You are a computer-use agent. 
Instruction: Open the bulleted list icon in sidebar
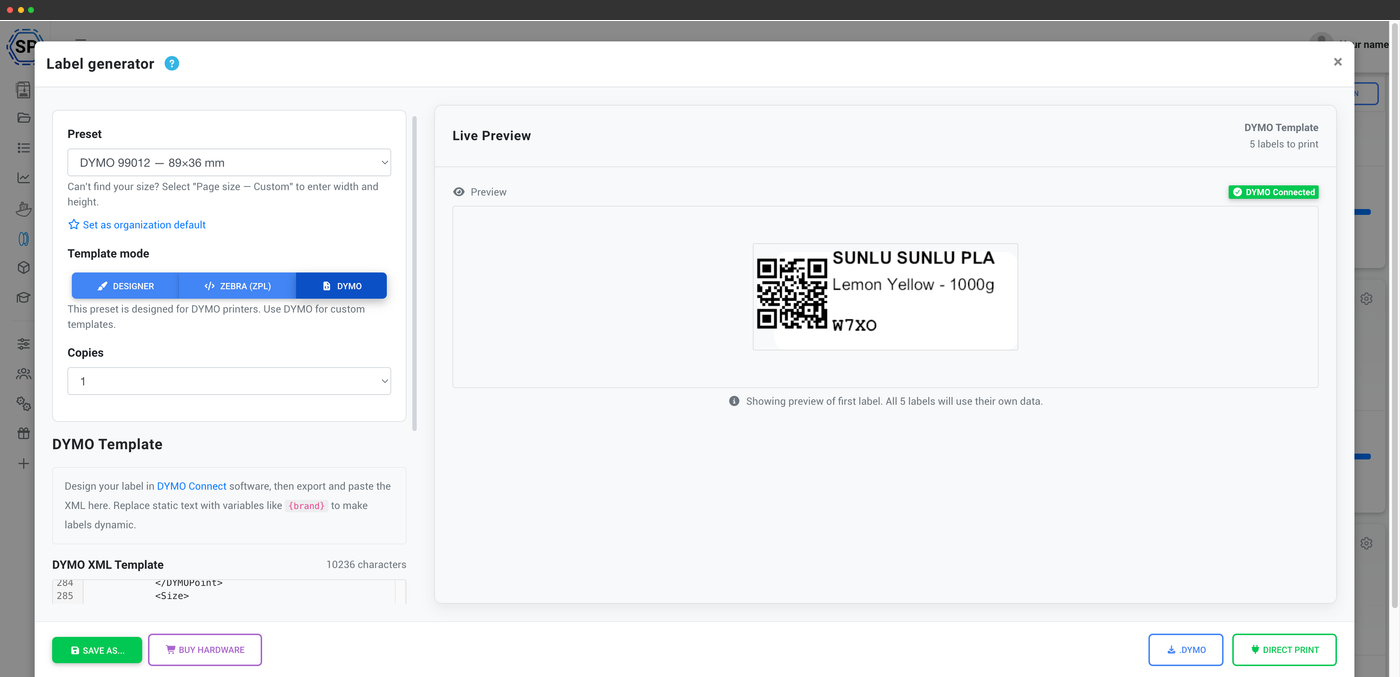point(24,148)
